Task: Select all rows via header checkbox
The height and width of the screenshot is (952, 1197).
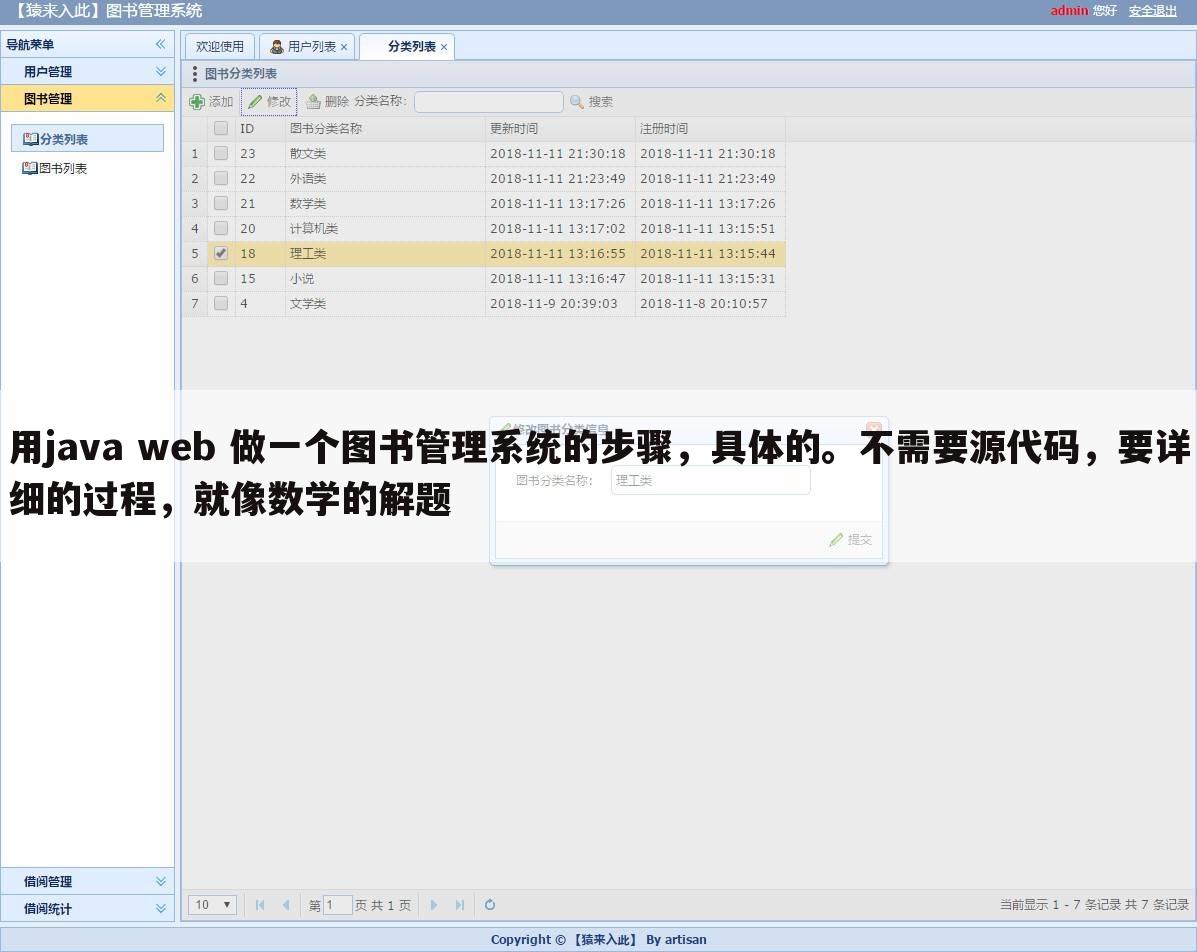Action: (220, 128)
